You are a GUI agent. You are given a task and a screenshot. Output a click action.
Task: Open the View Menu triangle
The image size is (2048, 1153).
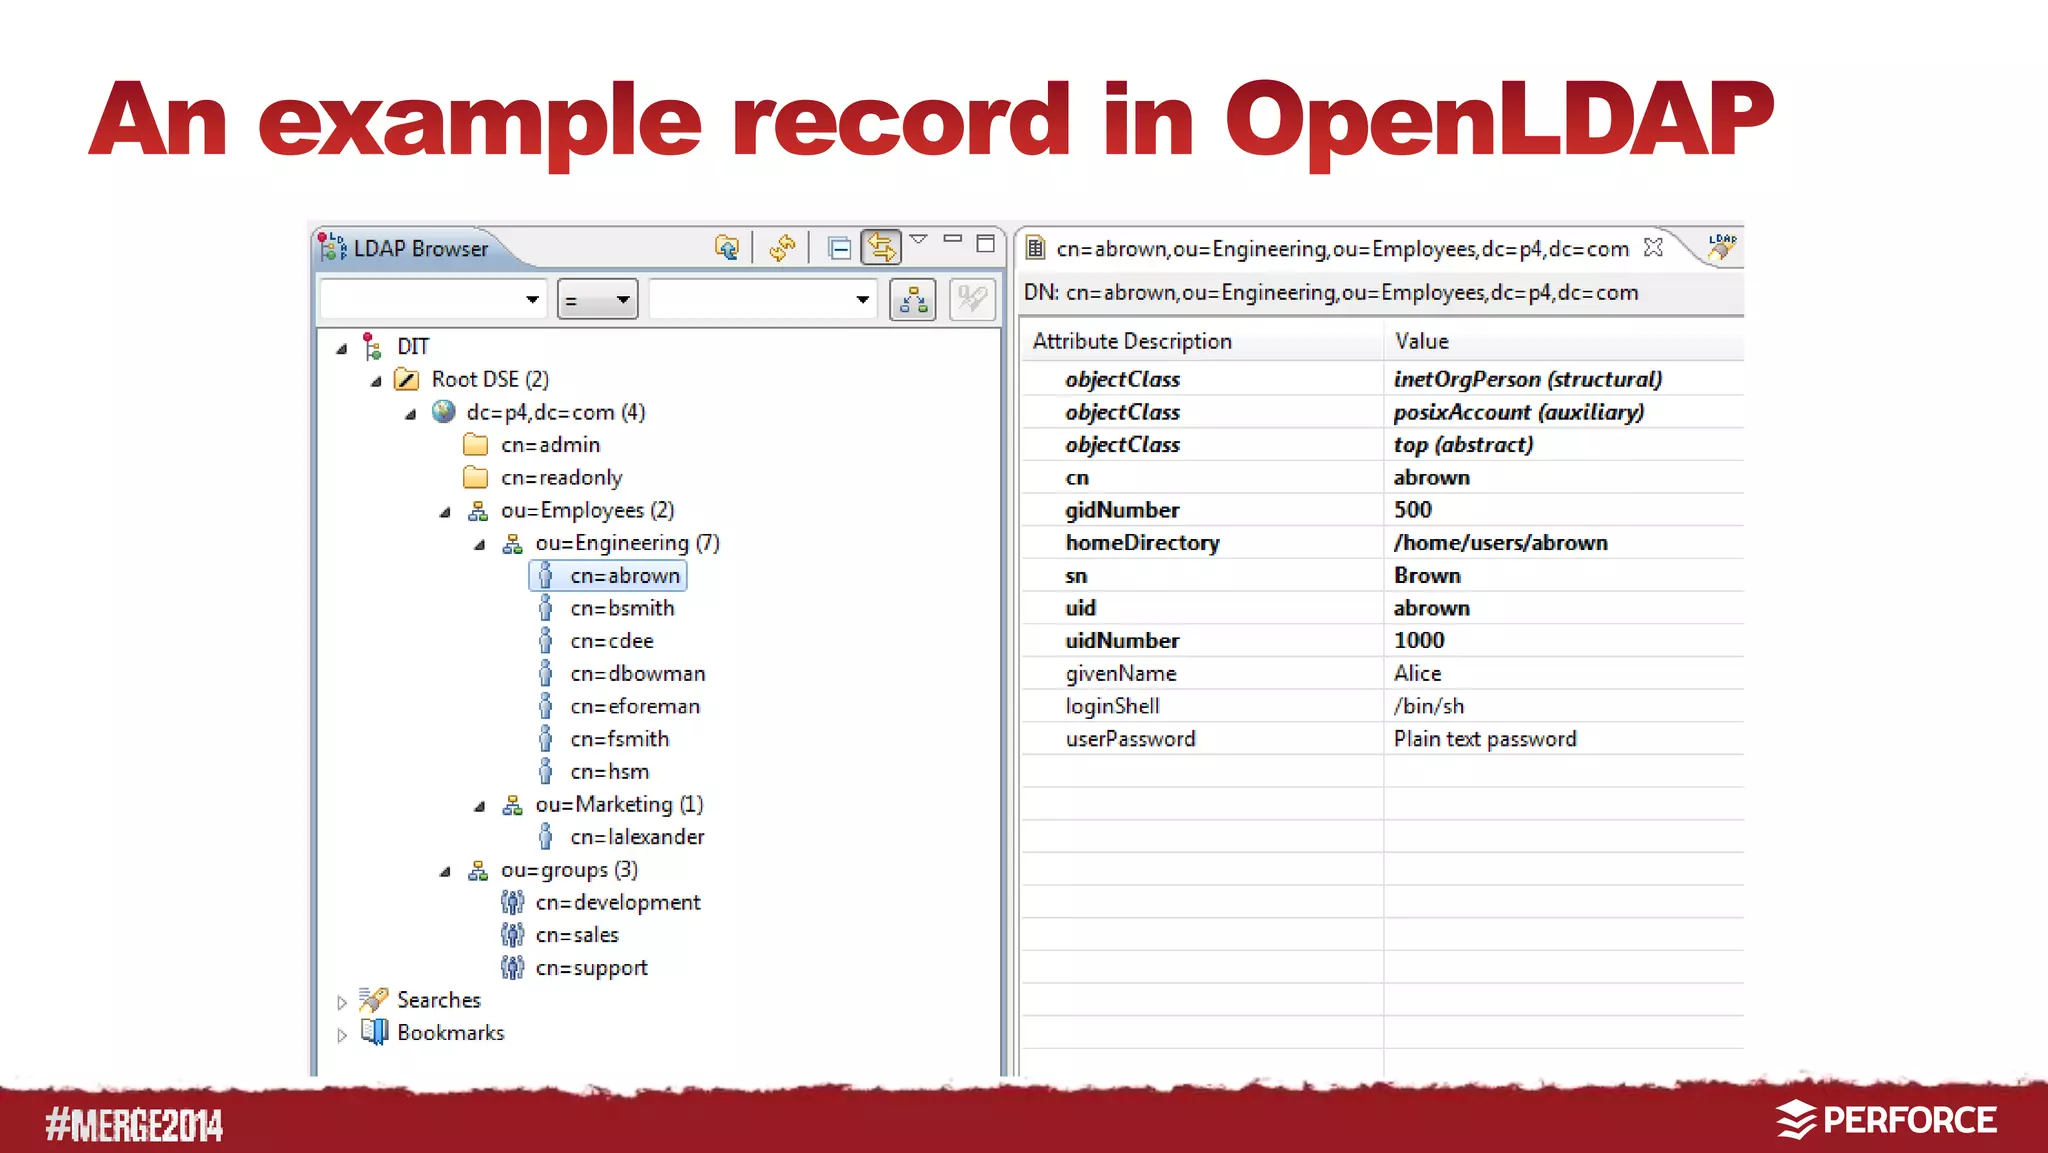coord(919,240)
